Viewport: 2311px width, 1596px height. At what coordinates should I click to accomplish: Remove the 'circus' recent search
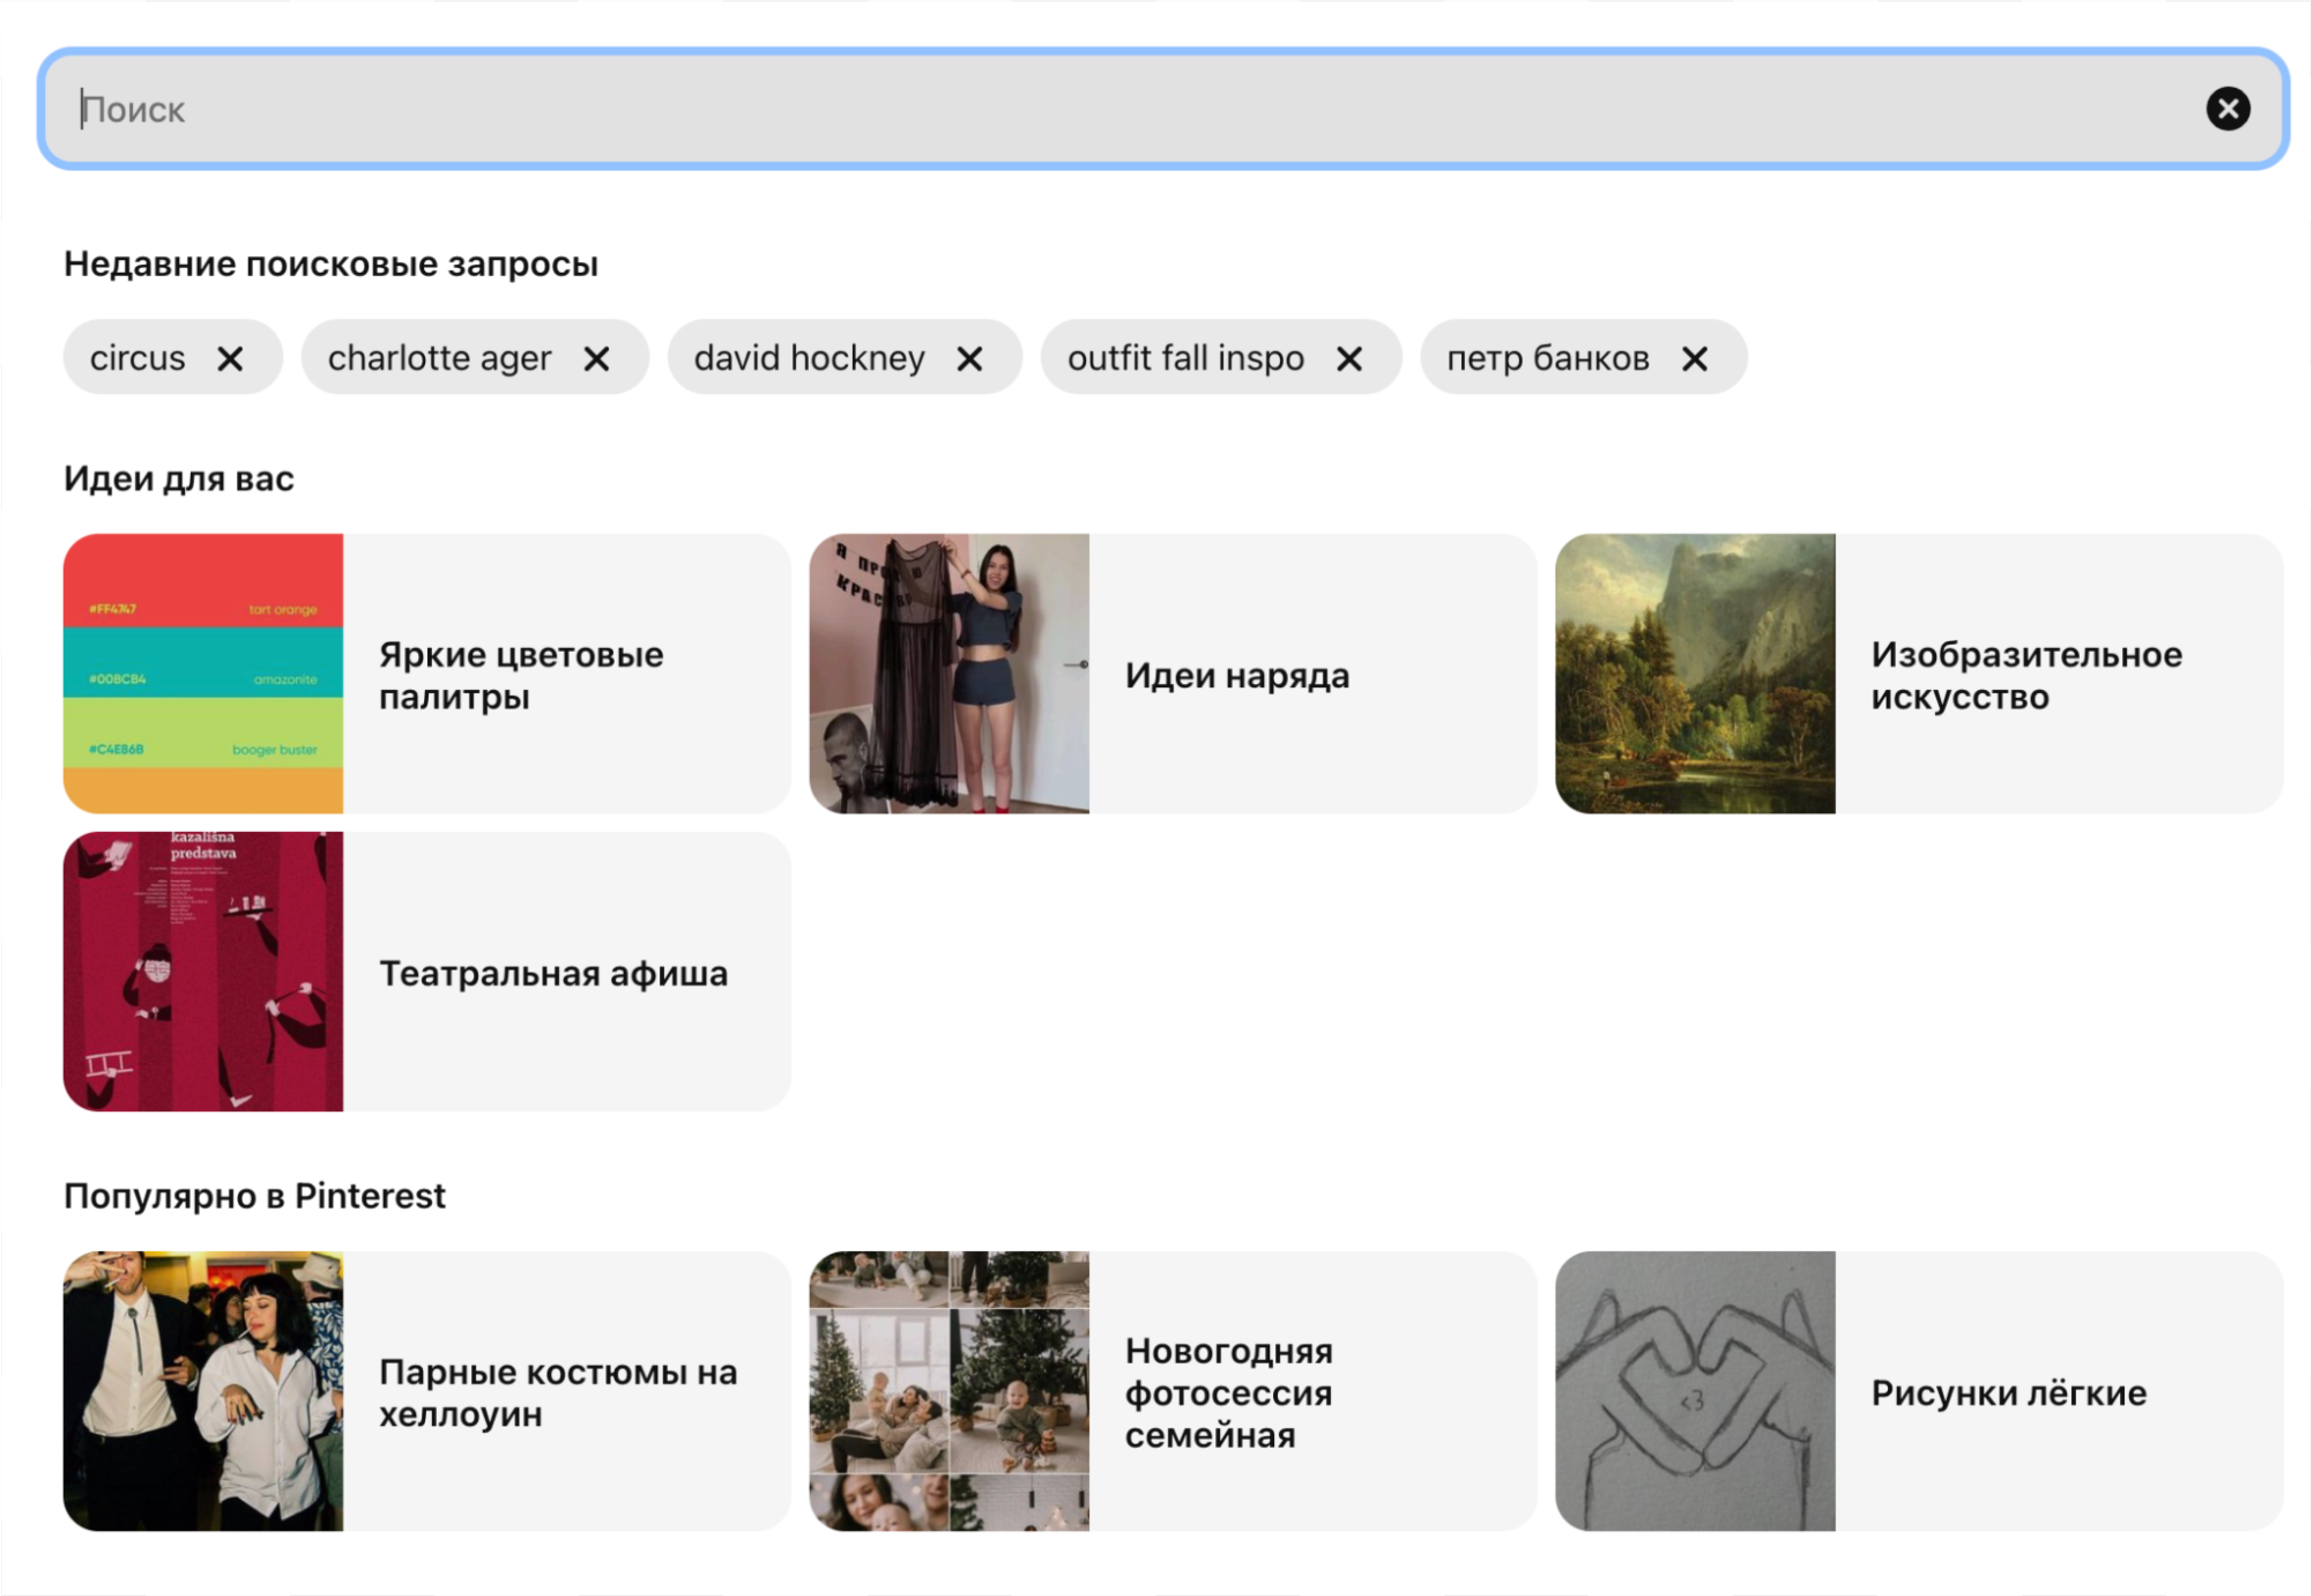pos(230,358)
